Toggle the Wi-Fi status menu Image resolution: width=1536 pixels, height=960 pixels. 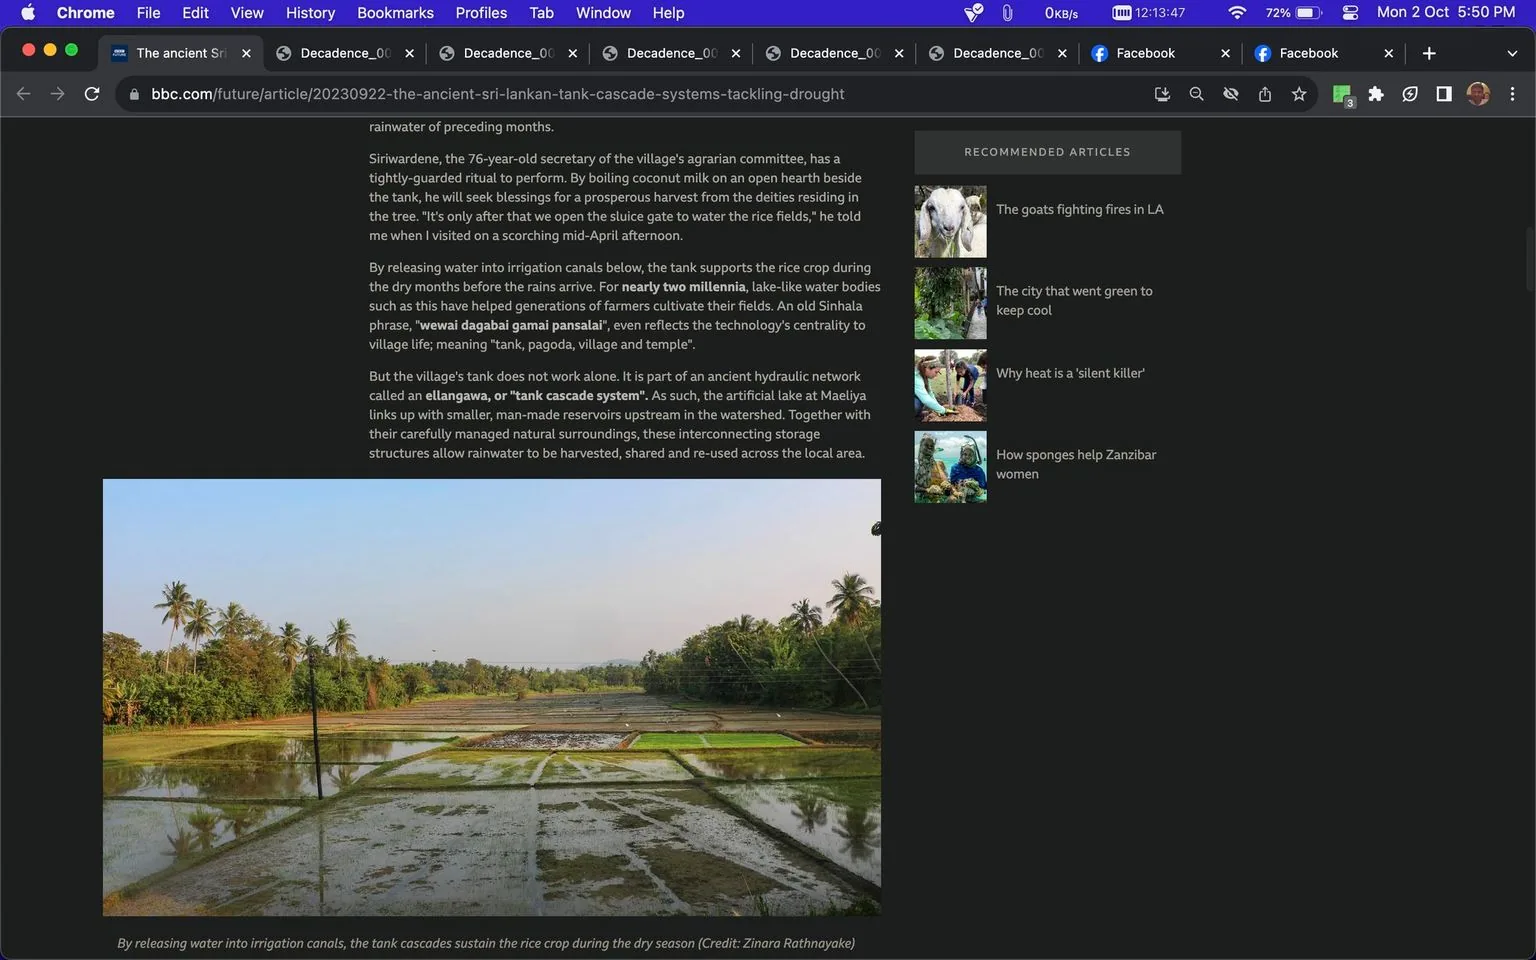coord(1236,13)
